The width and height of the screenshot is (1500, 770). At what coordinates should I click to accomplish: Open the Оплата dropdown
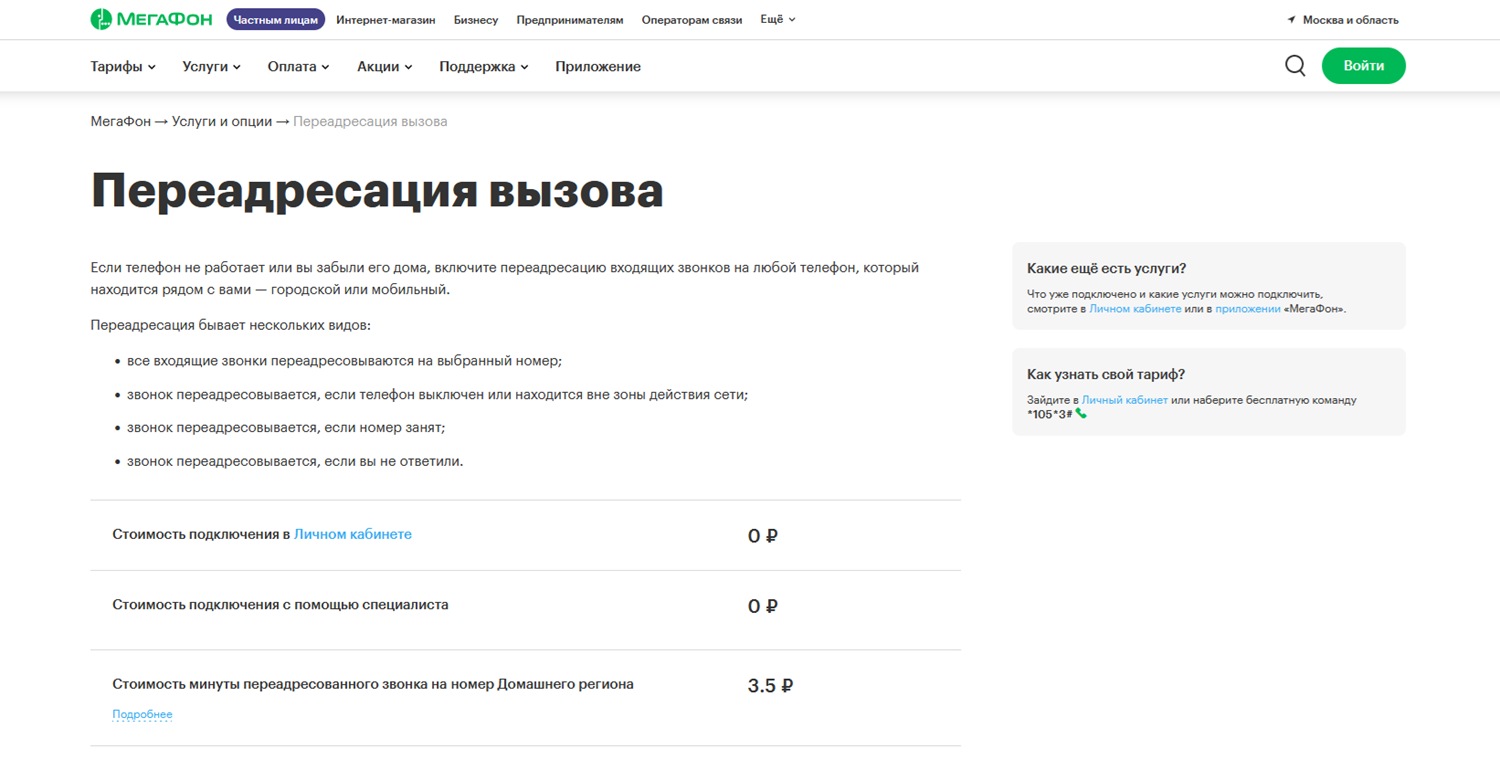point(298,67)
